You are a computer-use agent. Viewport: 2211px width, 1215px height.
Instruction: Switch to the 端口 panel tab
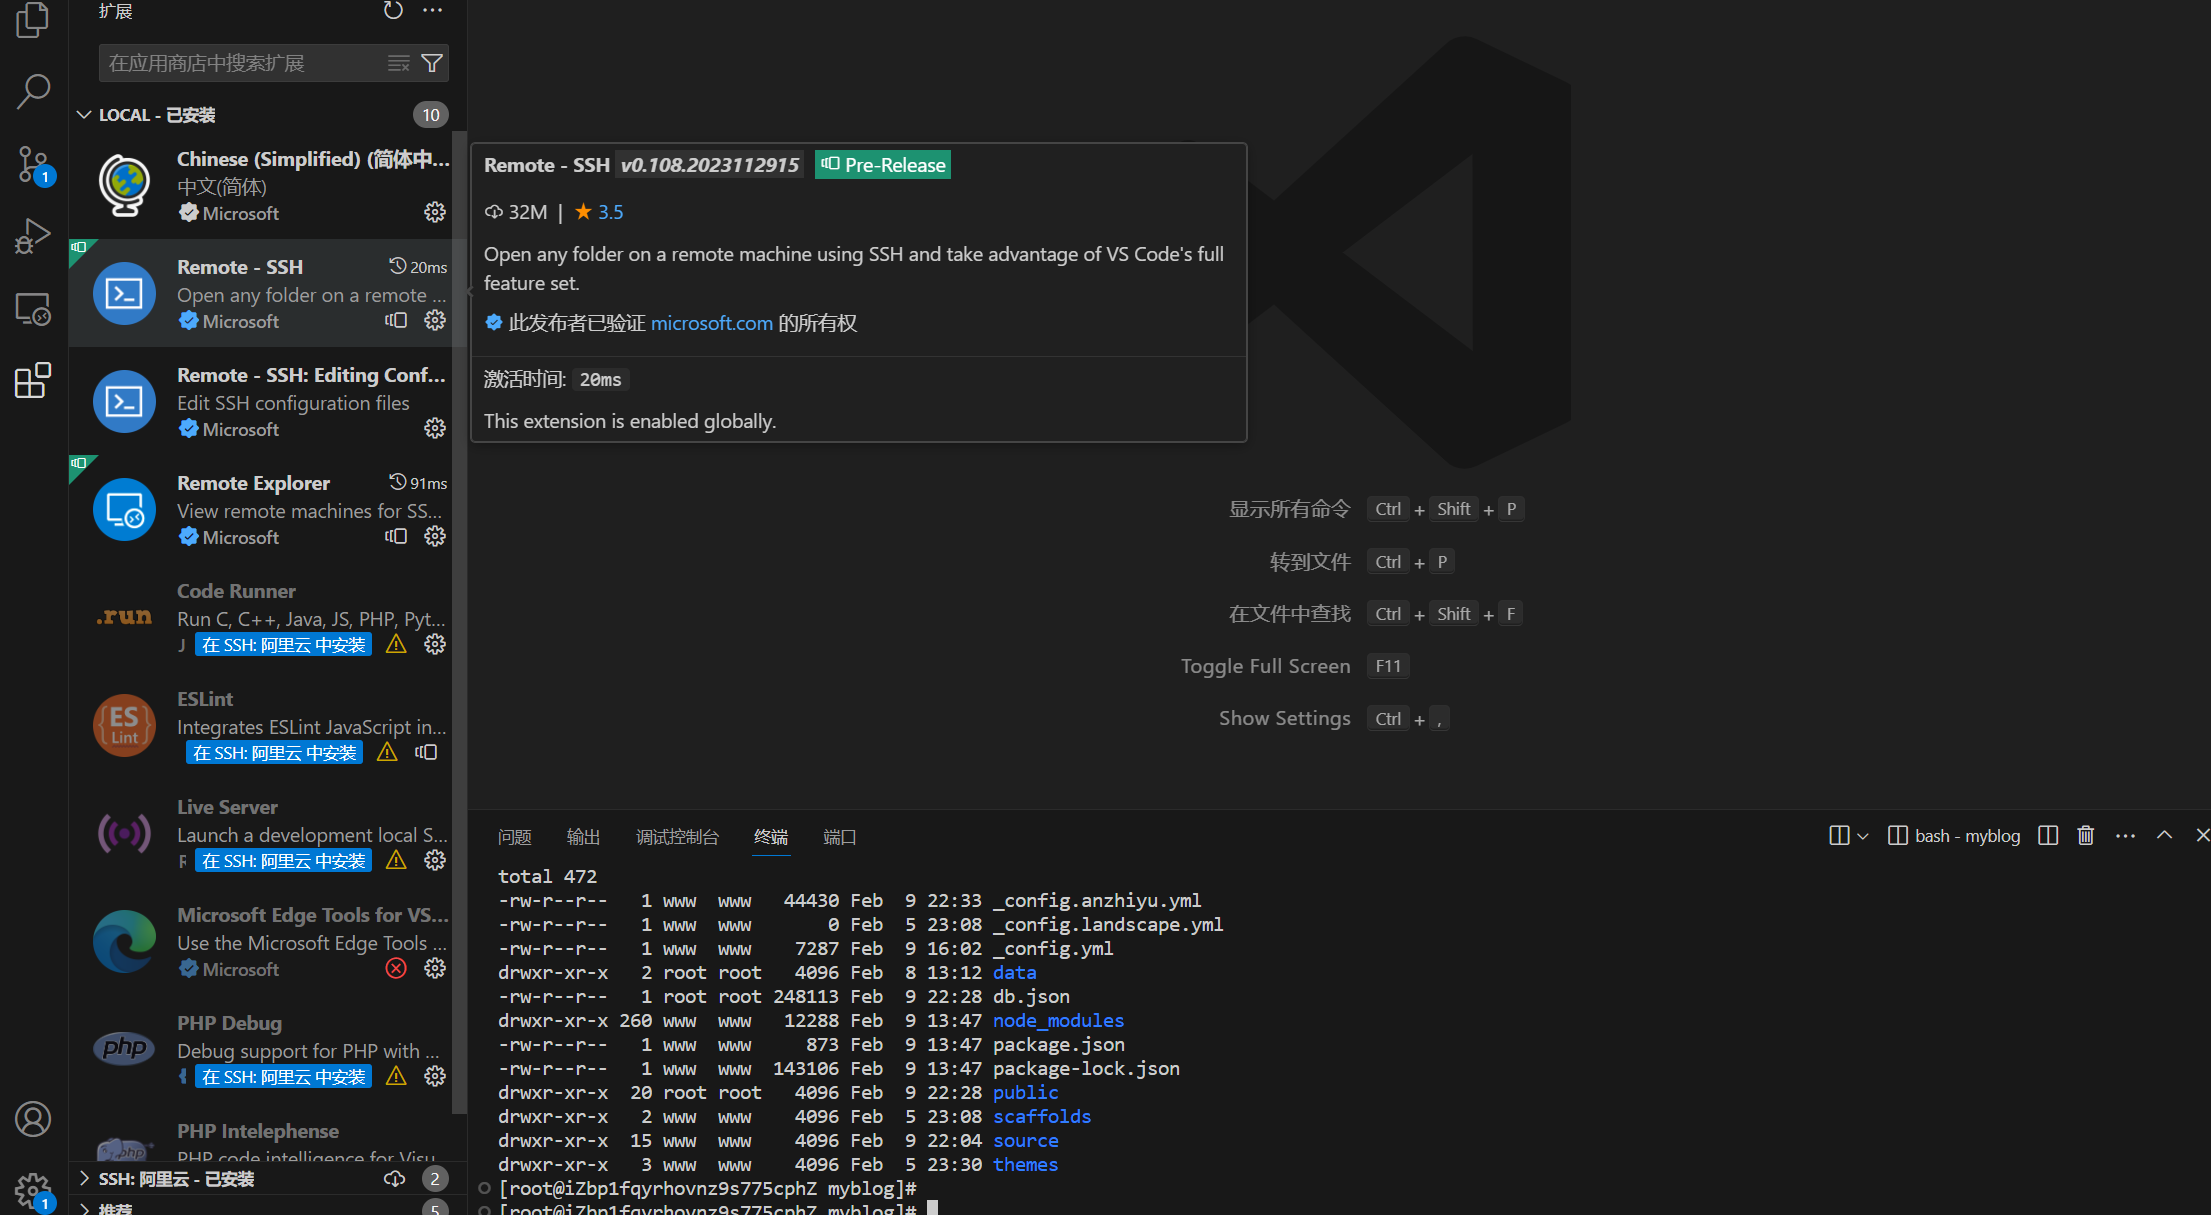(839, 837)
